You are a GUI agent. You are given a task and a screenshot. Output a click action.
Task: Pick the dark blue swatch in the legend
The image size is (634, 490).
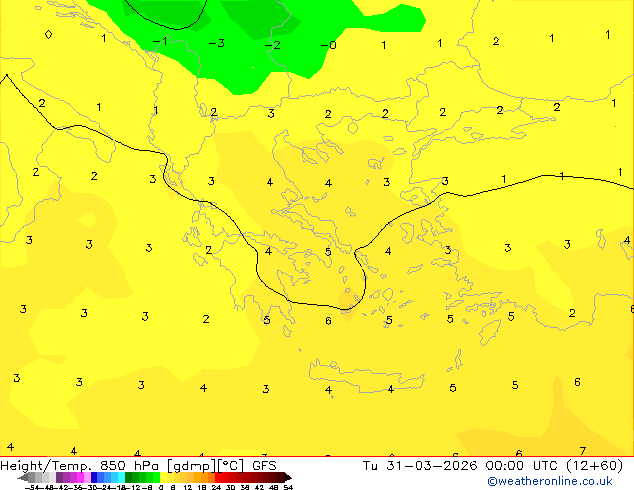tap(94, 477)
